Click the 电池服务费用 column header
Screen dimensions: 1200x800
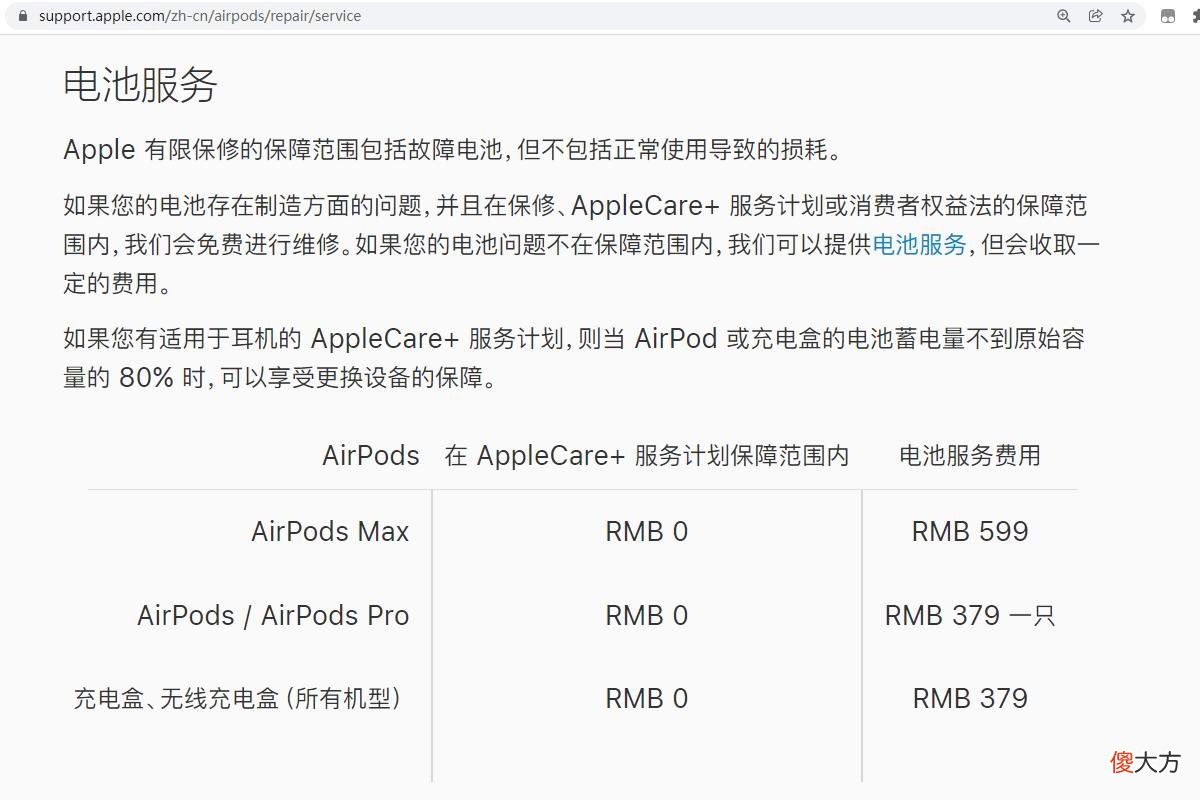coord(970,456)
